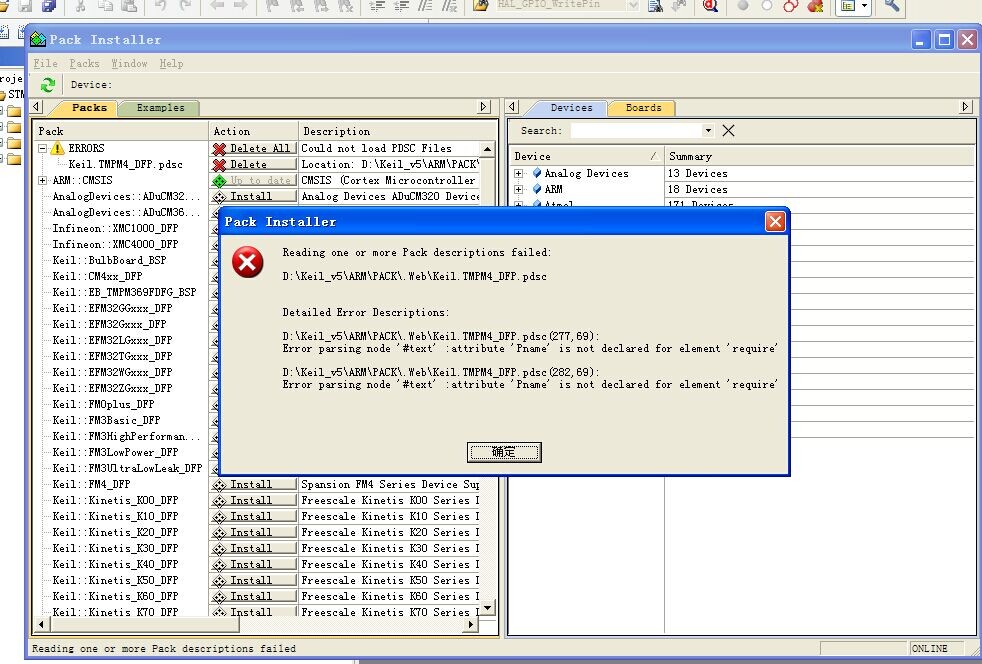Select the Keil::FM3LowPower_DFP pack row
982x664 pixels.
pyautogui.click(x=115, y=452)
